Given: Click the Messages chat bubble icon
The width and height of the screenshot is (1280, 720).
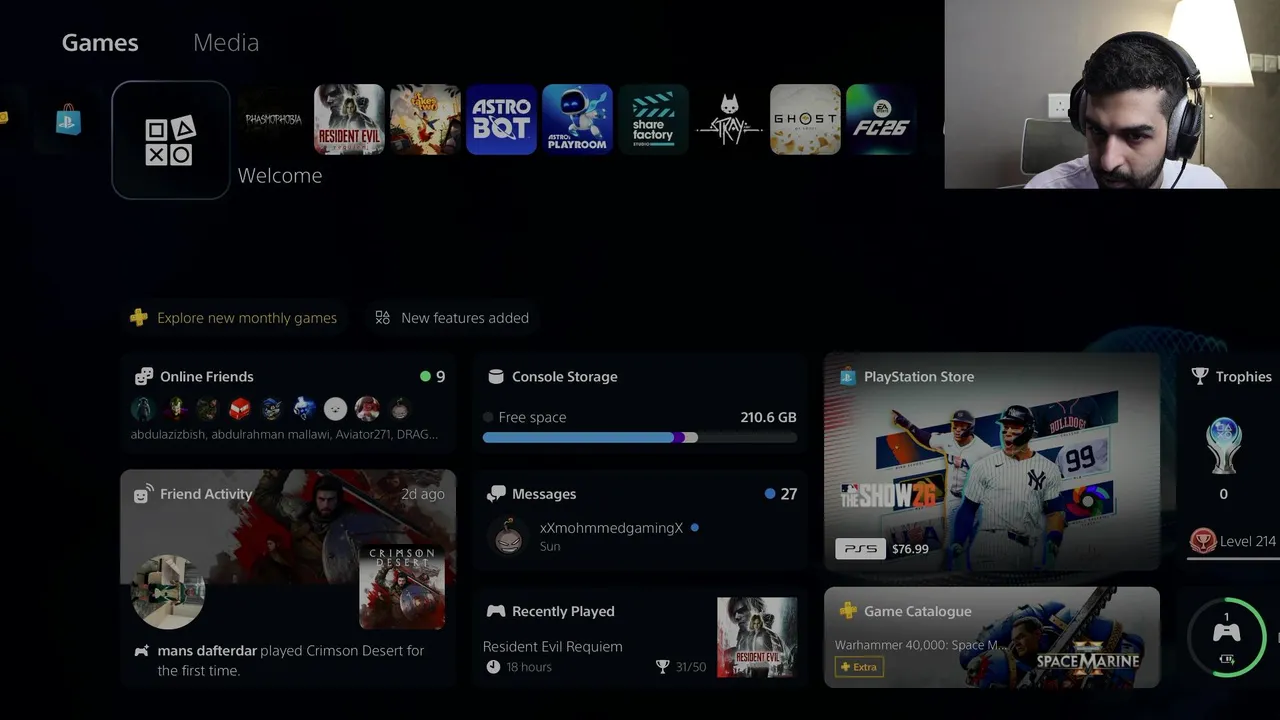Looking at the screenshot, I should point(496,494).
